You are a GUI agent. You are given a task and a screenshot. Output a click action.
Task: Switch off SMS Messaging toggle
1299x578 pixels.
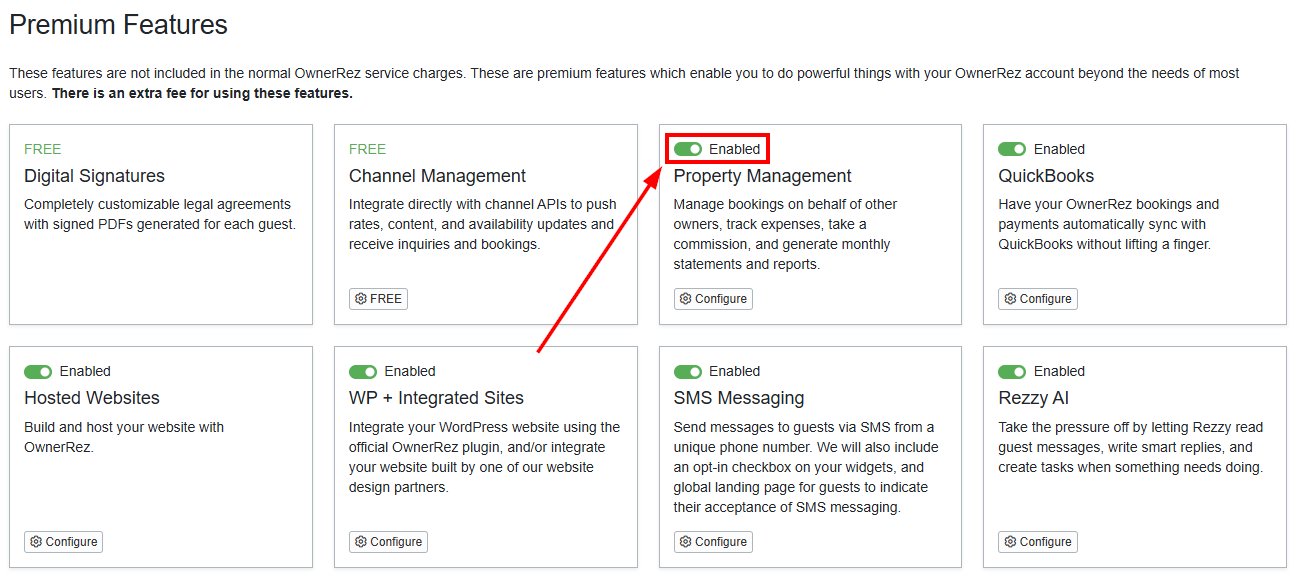point(688,372)
